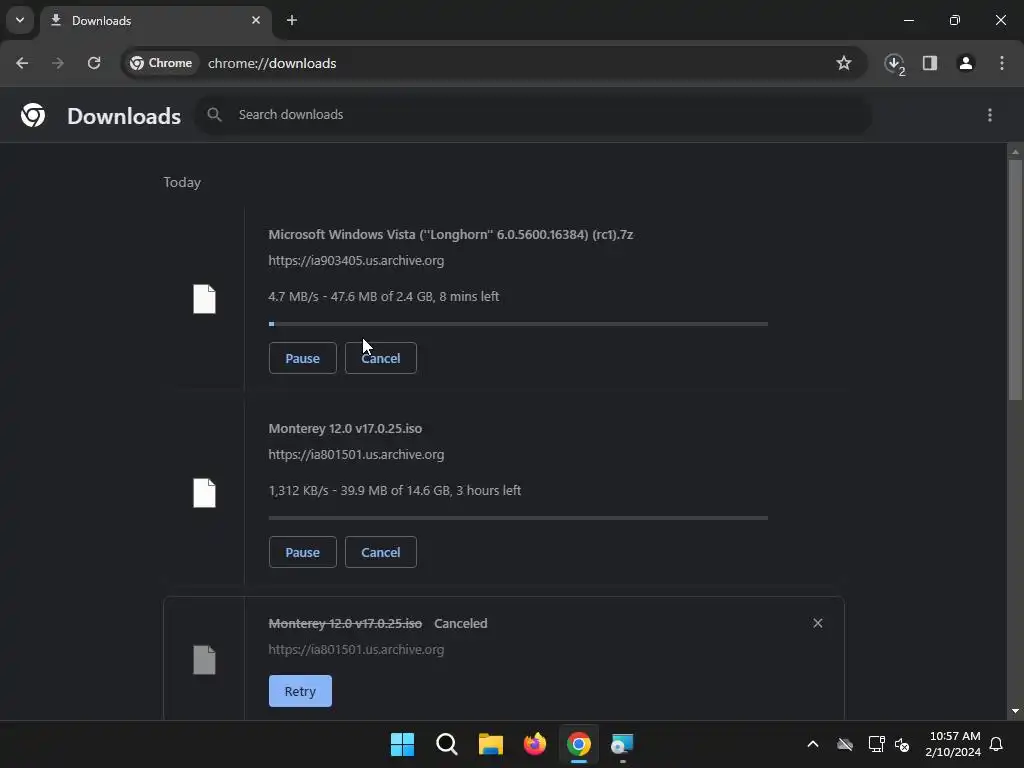Bookmark this page with the star icon
Image resolution: width=1024 pixels, height=768 pixels.
[x=844, y=63]
